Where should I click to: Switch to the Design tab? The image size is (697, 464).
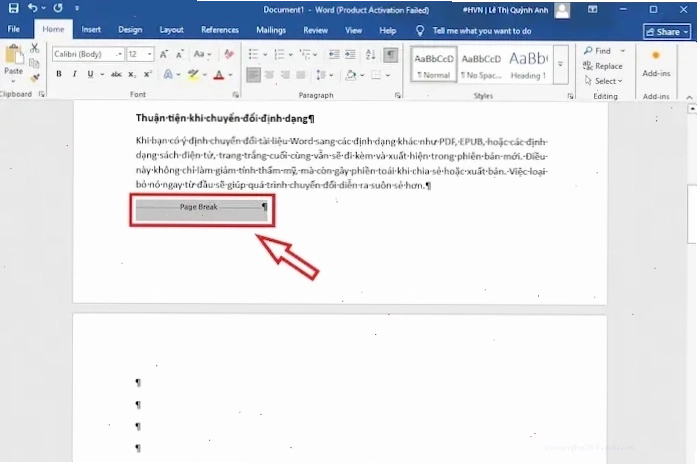[130, 30]
